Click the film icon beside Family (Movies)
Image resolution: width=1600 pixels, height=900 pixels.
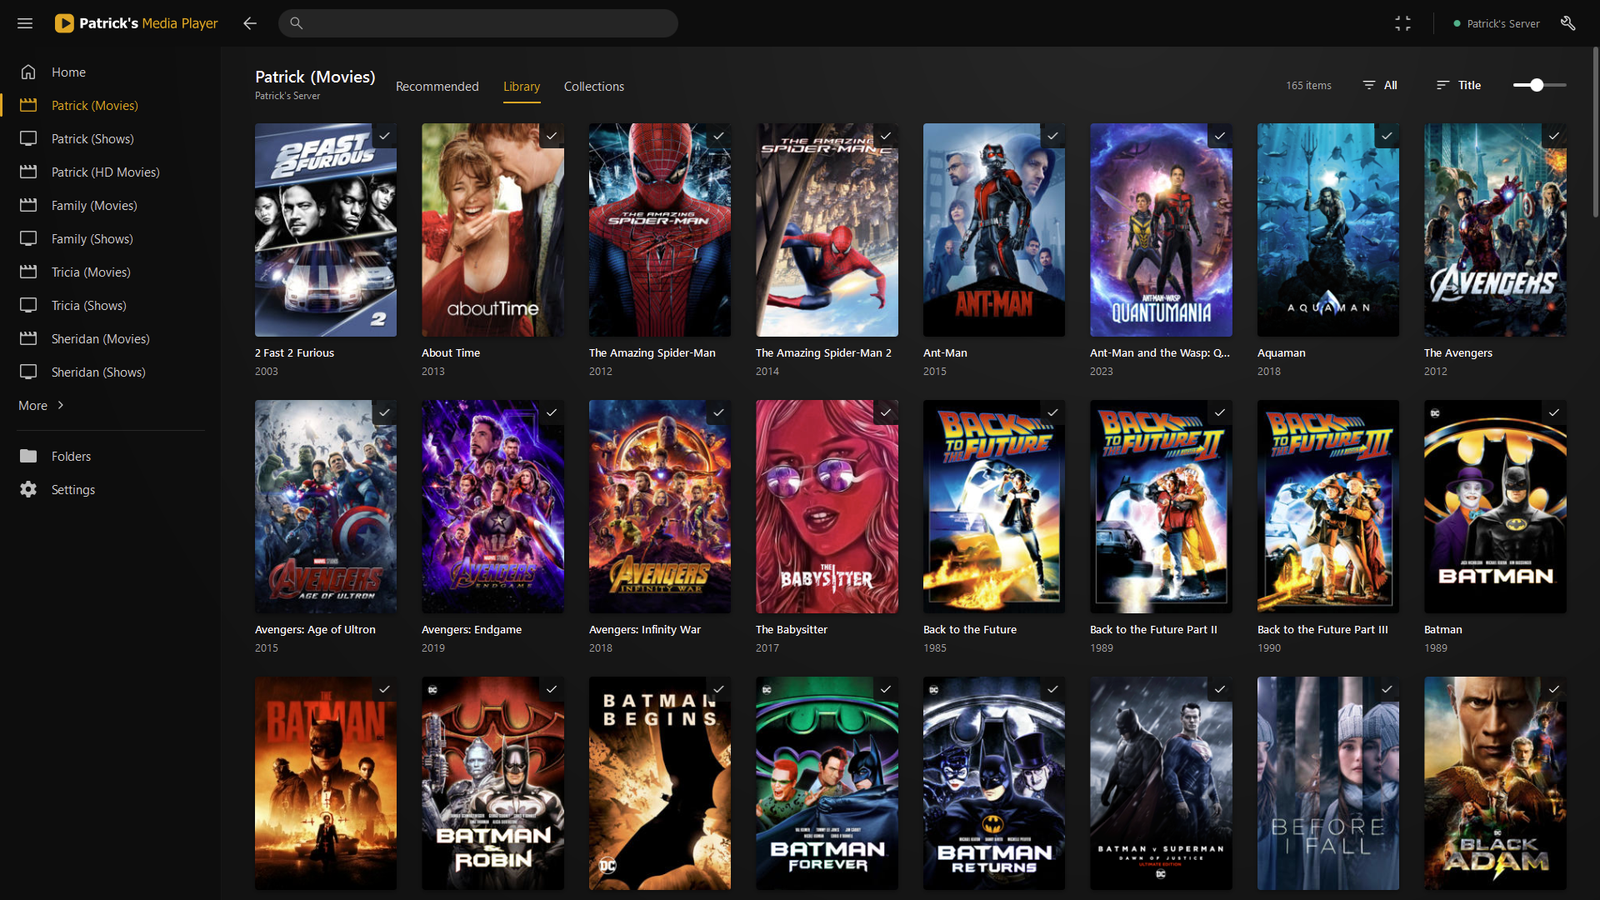coord(29,205)
